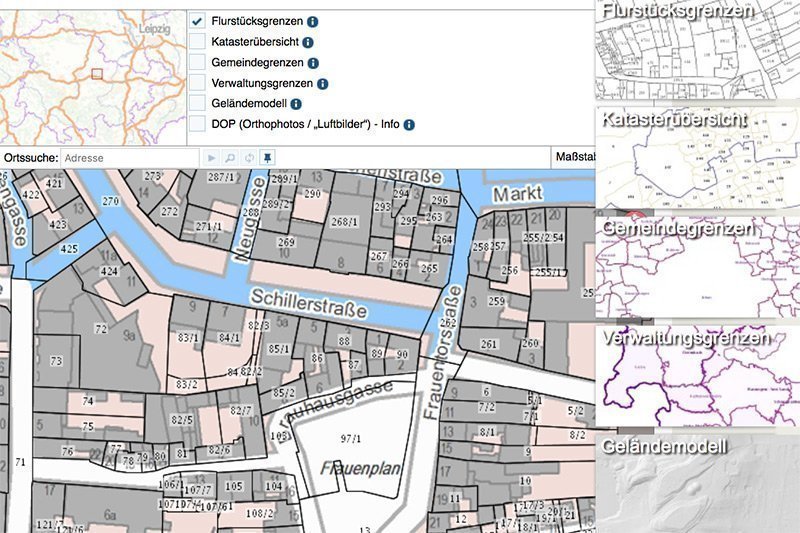800x533 pixels.
Task: Show info for Verwaltungsgrenzen layer
Action: point(323,84)
